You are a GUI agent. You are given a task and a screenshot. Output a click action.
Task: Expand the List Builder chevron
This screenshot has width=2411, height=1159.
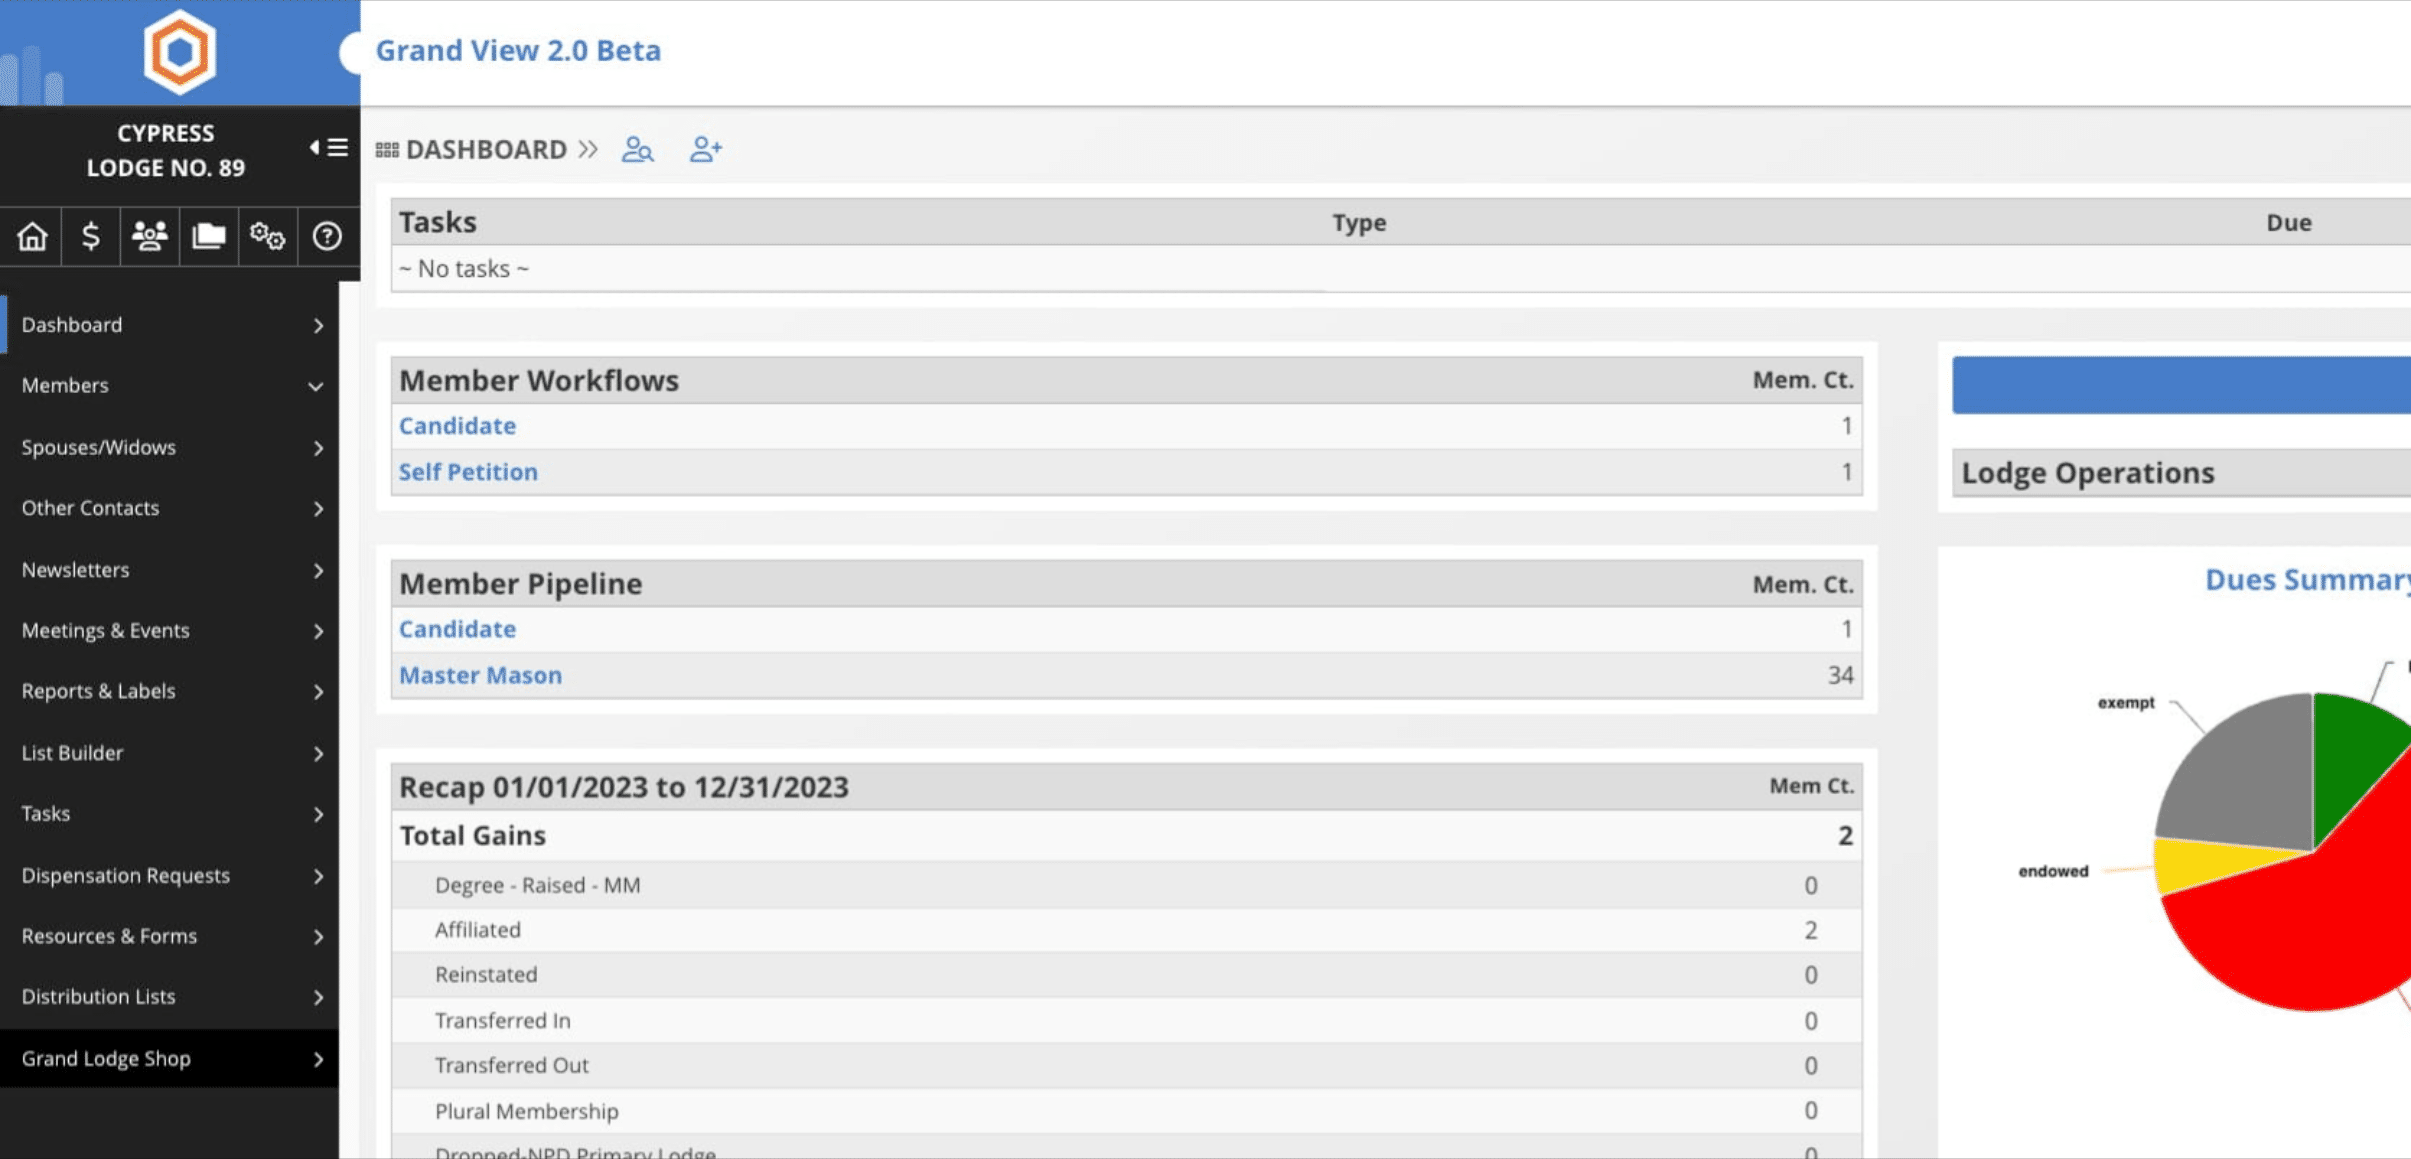[x=318, y=754]
